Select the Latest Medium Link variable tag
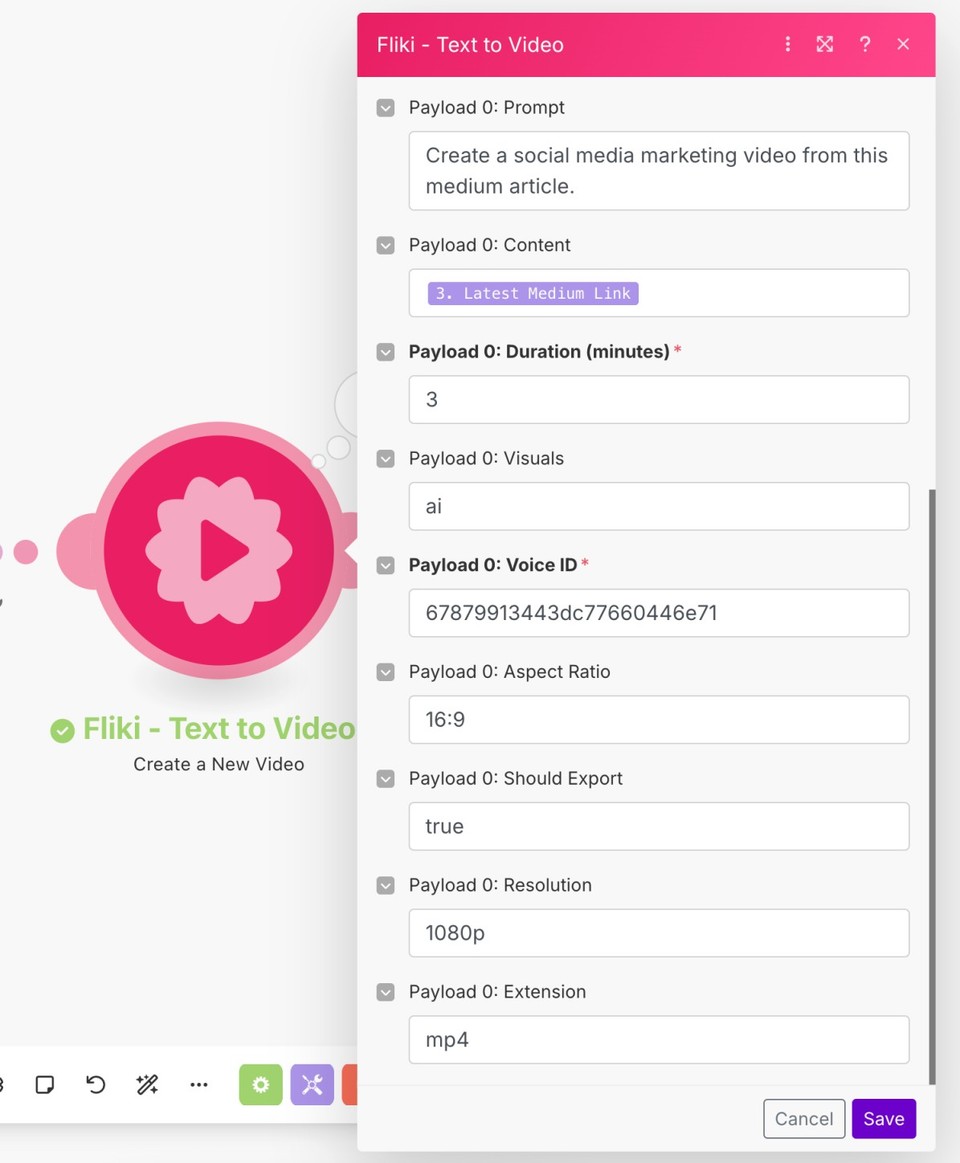This screenshot has width=960, height=1163. pyautogui.click(x=533, y=294)
